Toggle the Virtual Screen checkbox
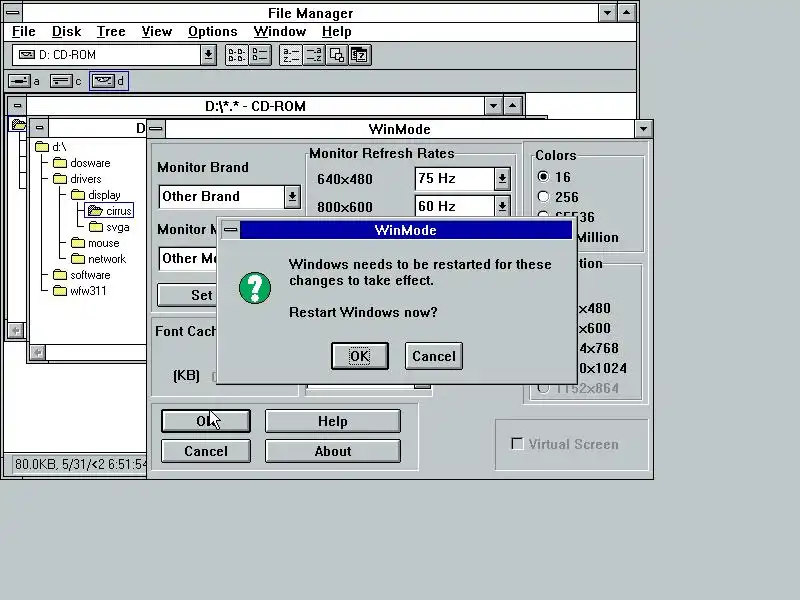 pos(517,443)
